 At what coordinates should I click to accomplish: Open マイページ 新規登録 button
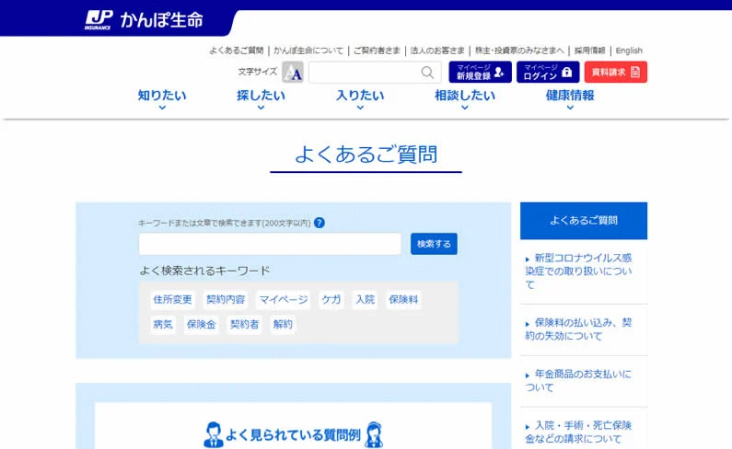pyautogui.click(x=480, y=72)
